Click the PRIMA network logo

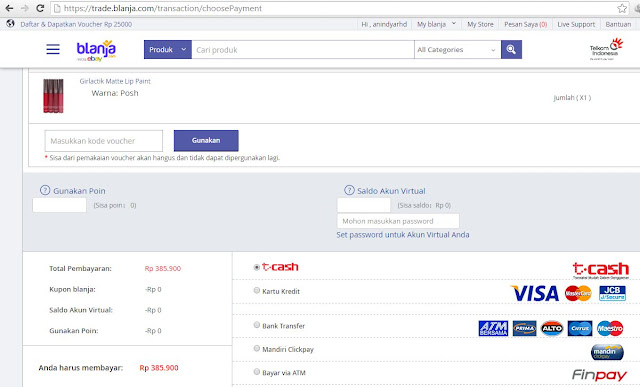click(x=524, y=328)
